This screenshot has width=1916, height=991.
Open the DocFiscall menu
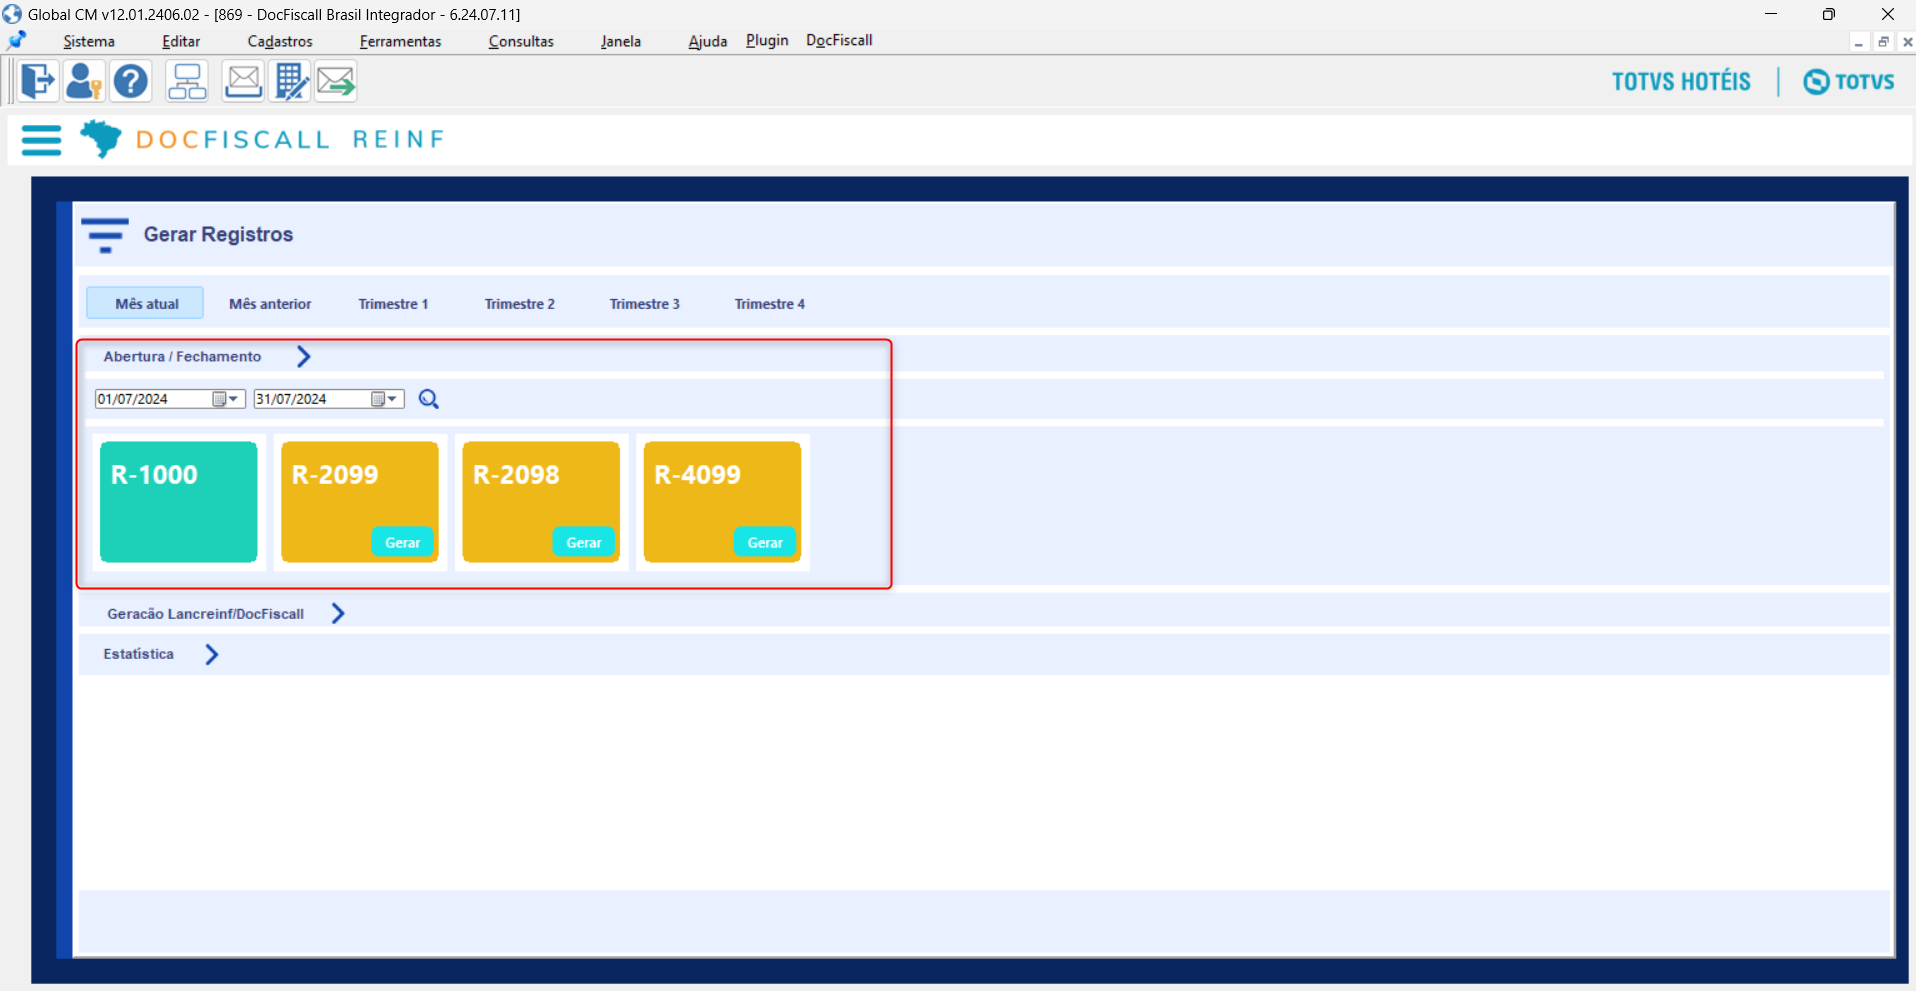pyautogui.click(x=839, y=40)
